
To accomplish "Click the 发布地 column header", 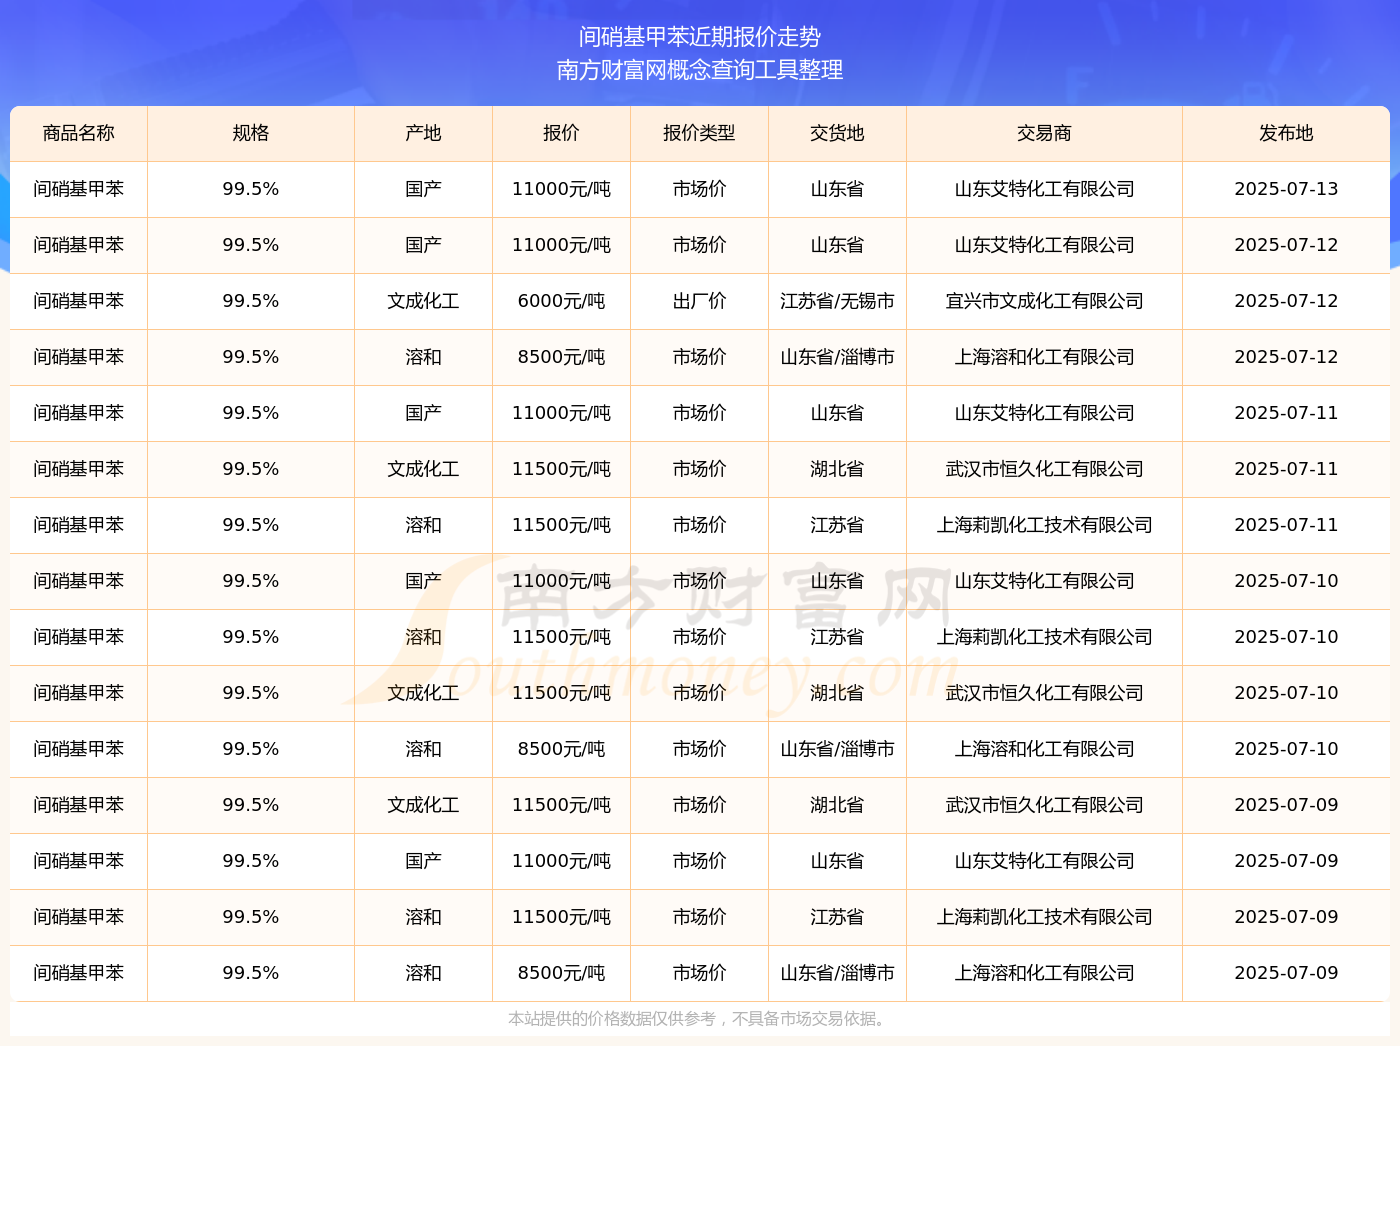I will click(1286, 133).
